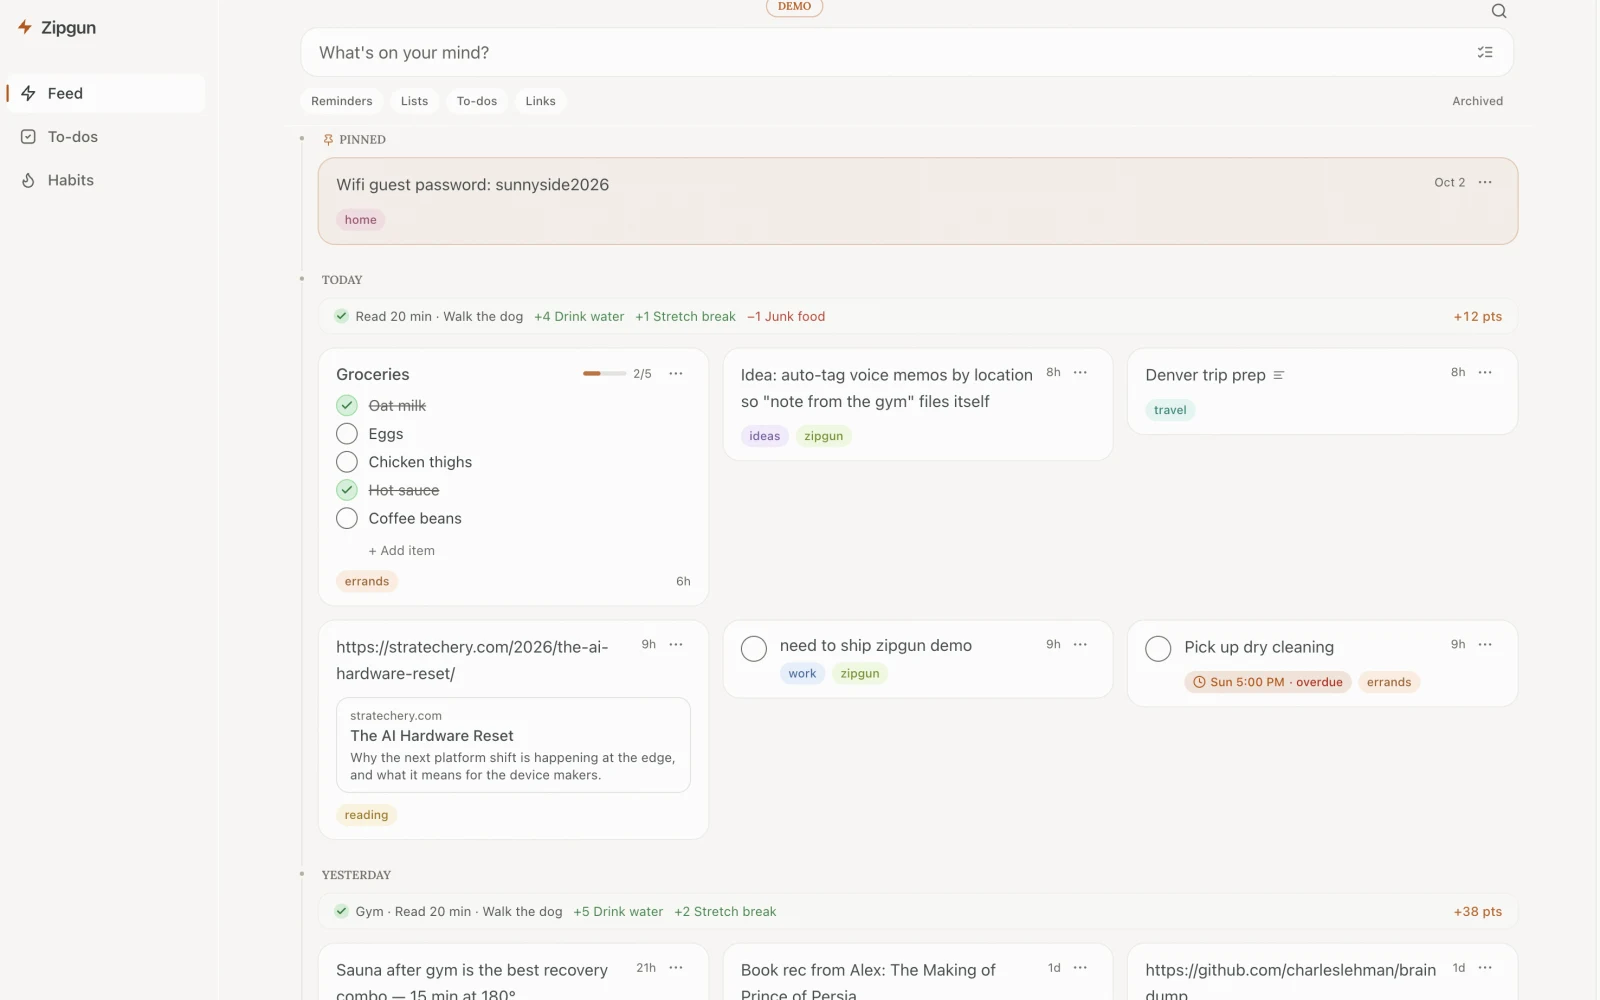Filter feed by Links

(540, 101)
